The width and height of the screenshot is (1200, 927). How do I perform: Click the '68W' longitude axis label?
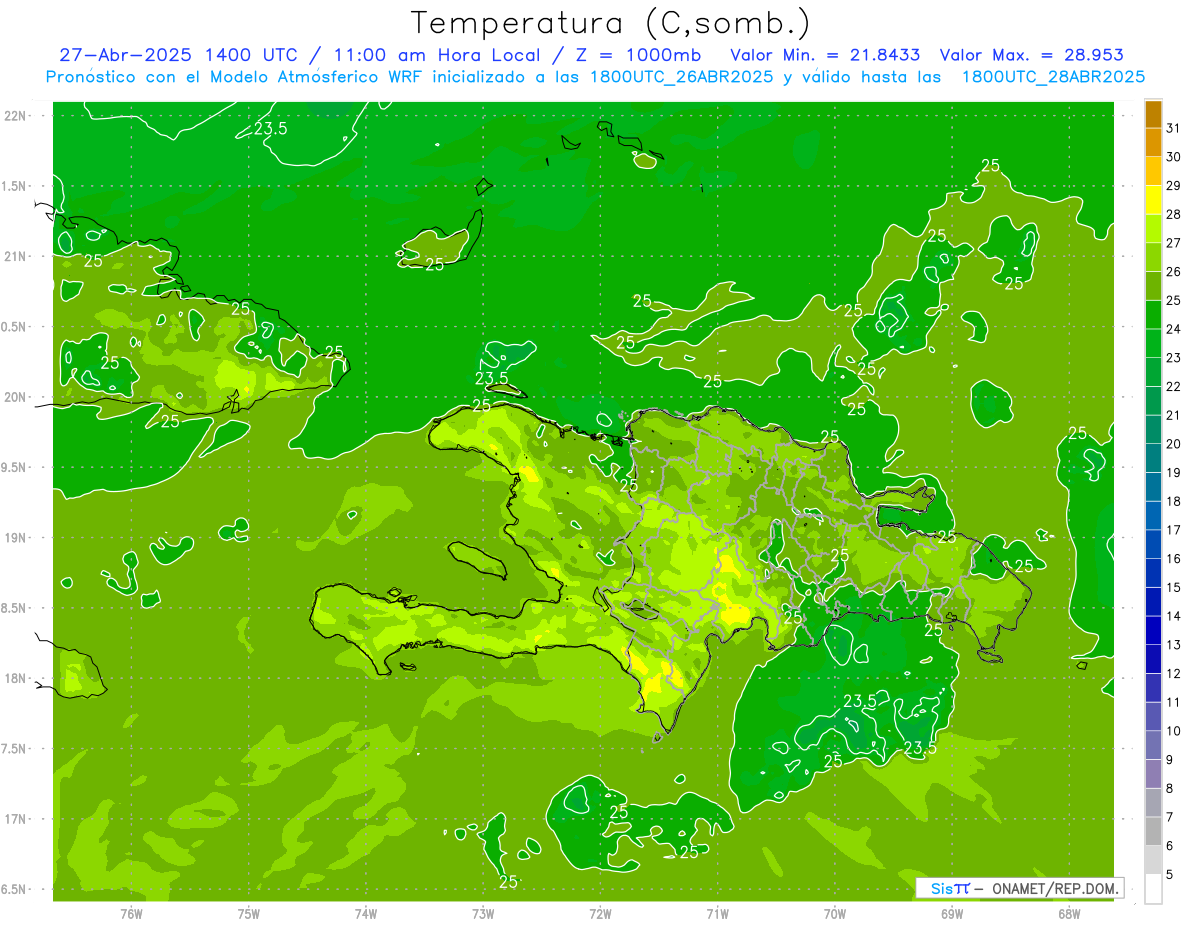pyautogui.click(x=1069, y=913)
